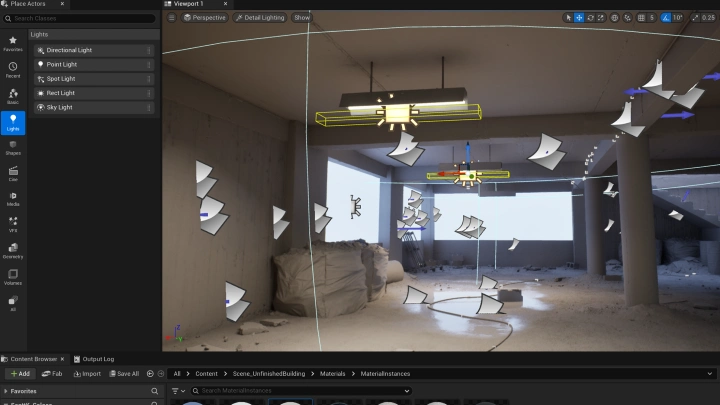The width and height of the screenshot is (720, 405).
Task: Click Save All in Content Browser
Action: (x=124, y=374)
